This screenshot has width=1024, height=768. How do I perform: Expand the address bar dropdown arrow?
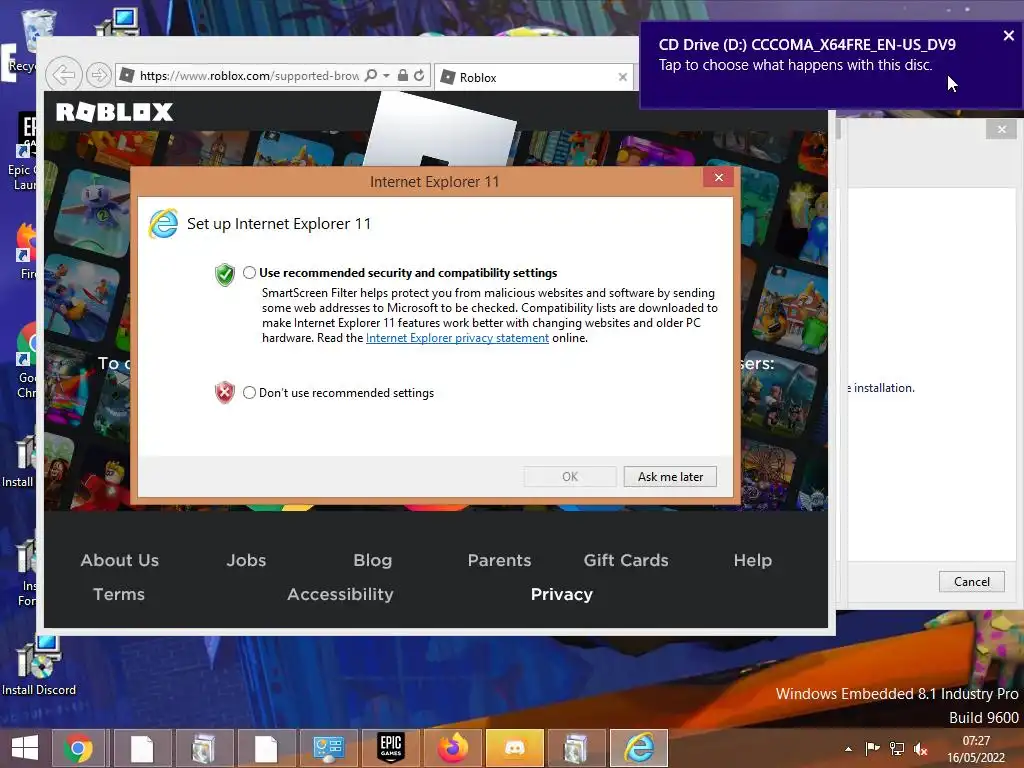click(387, 76)
